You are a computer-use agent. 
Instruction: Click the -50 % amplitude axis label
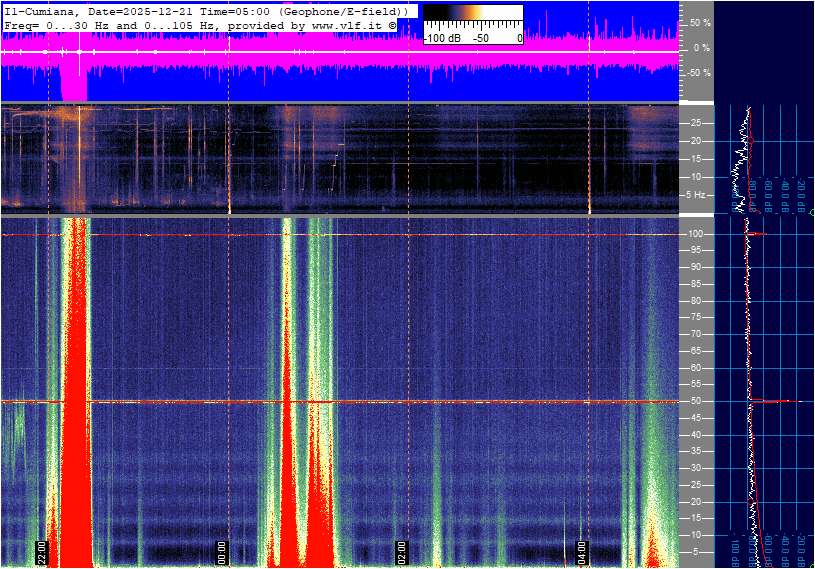698,73
